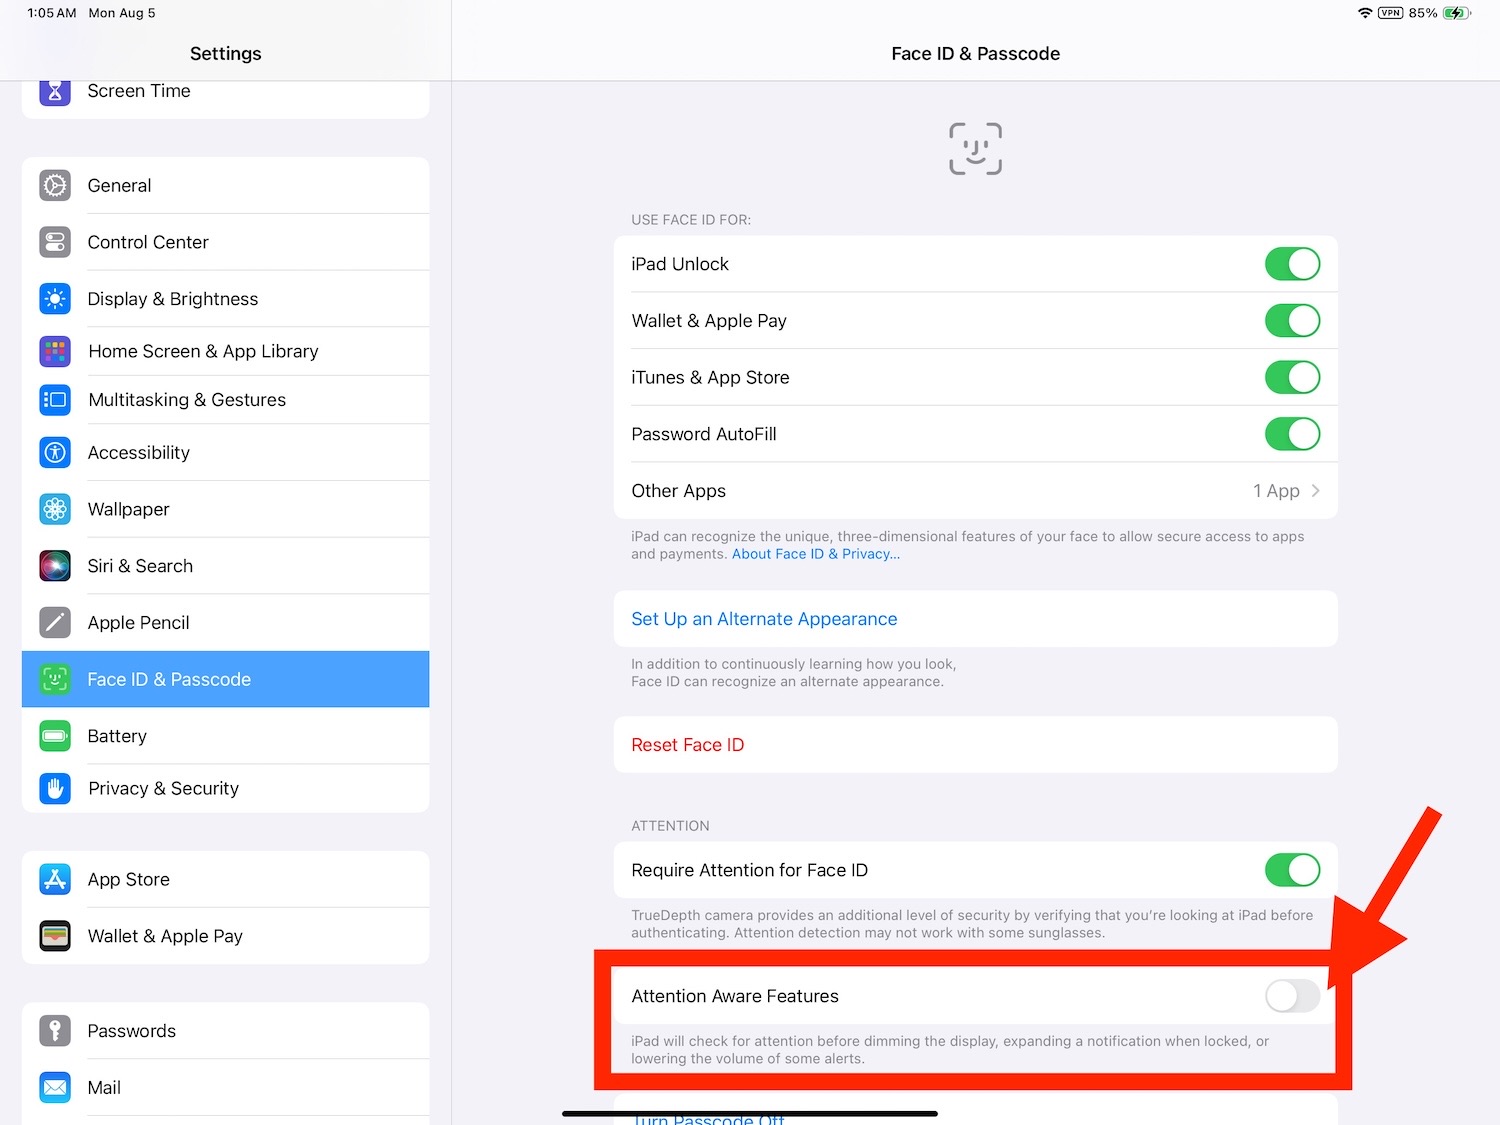Tap the Display & Brightness sun icon

coord(55,299)
